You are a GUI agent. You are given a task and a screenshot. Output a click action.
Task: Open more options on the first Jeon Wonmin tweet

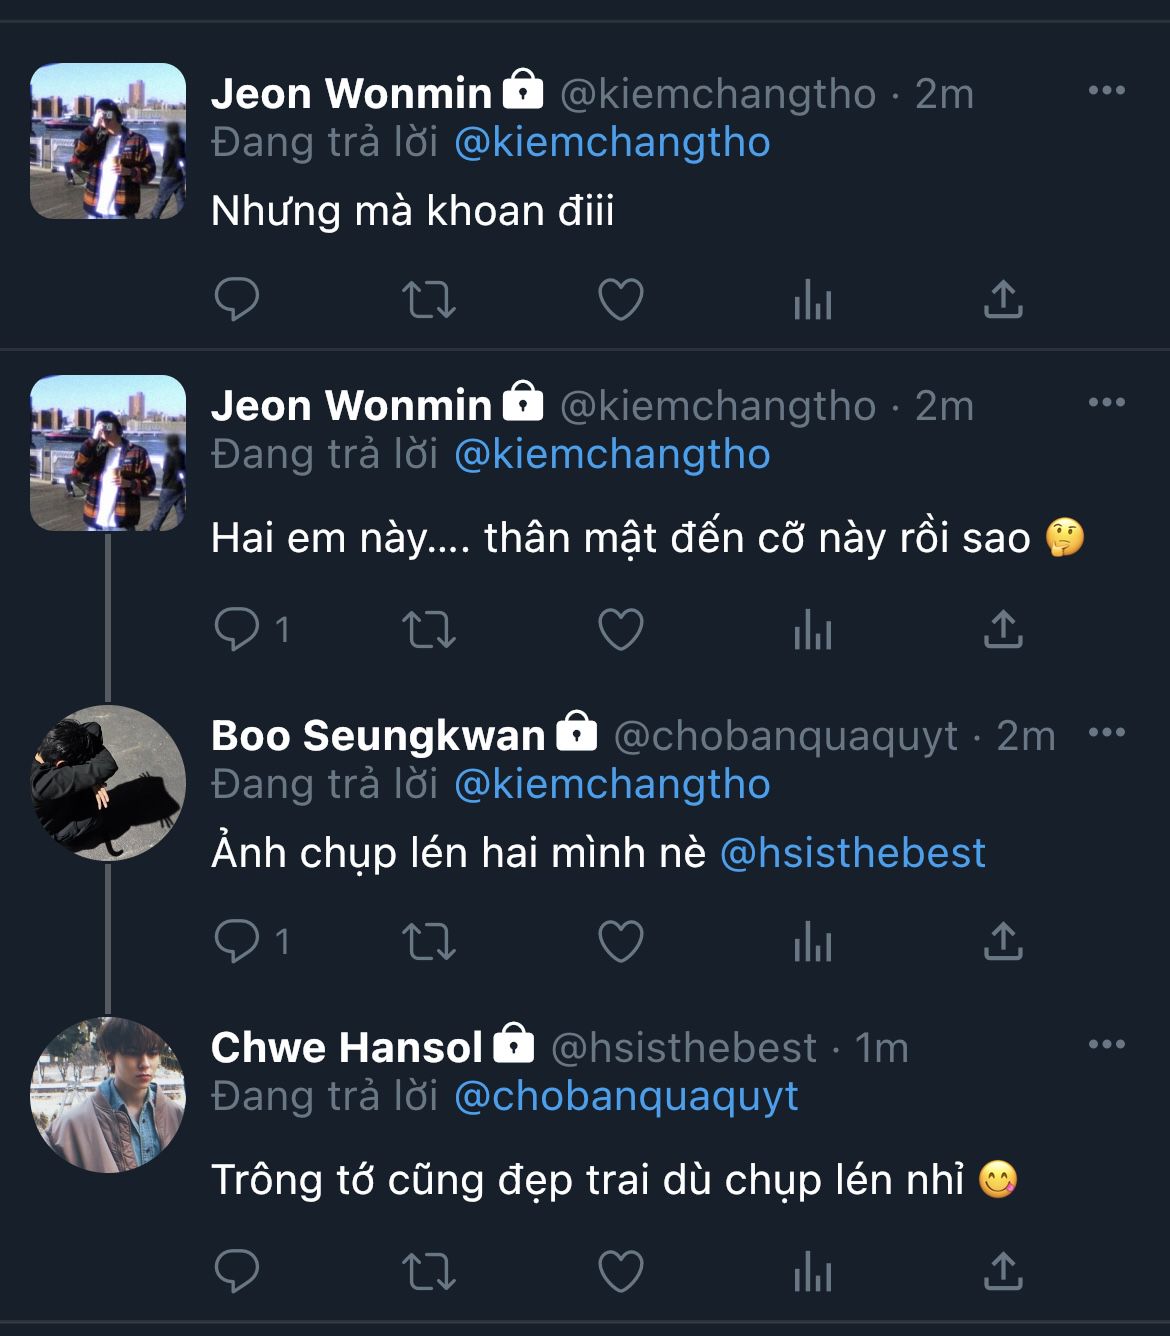pos(1106,91)
